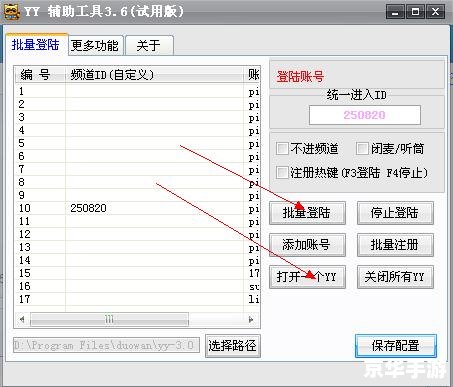Select row number 16 in the list

click(138, 286)
